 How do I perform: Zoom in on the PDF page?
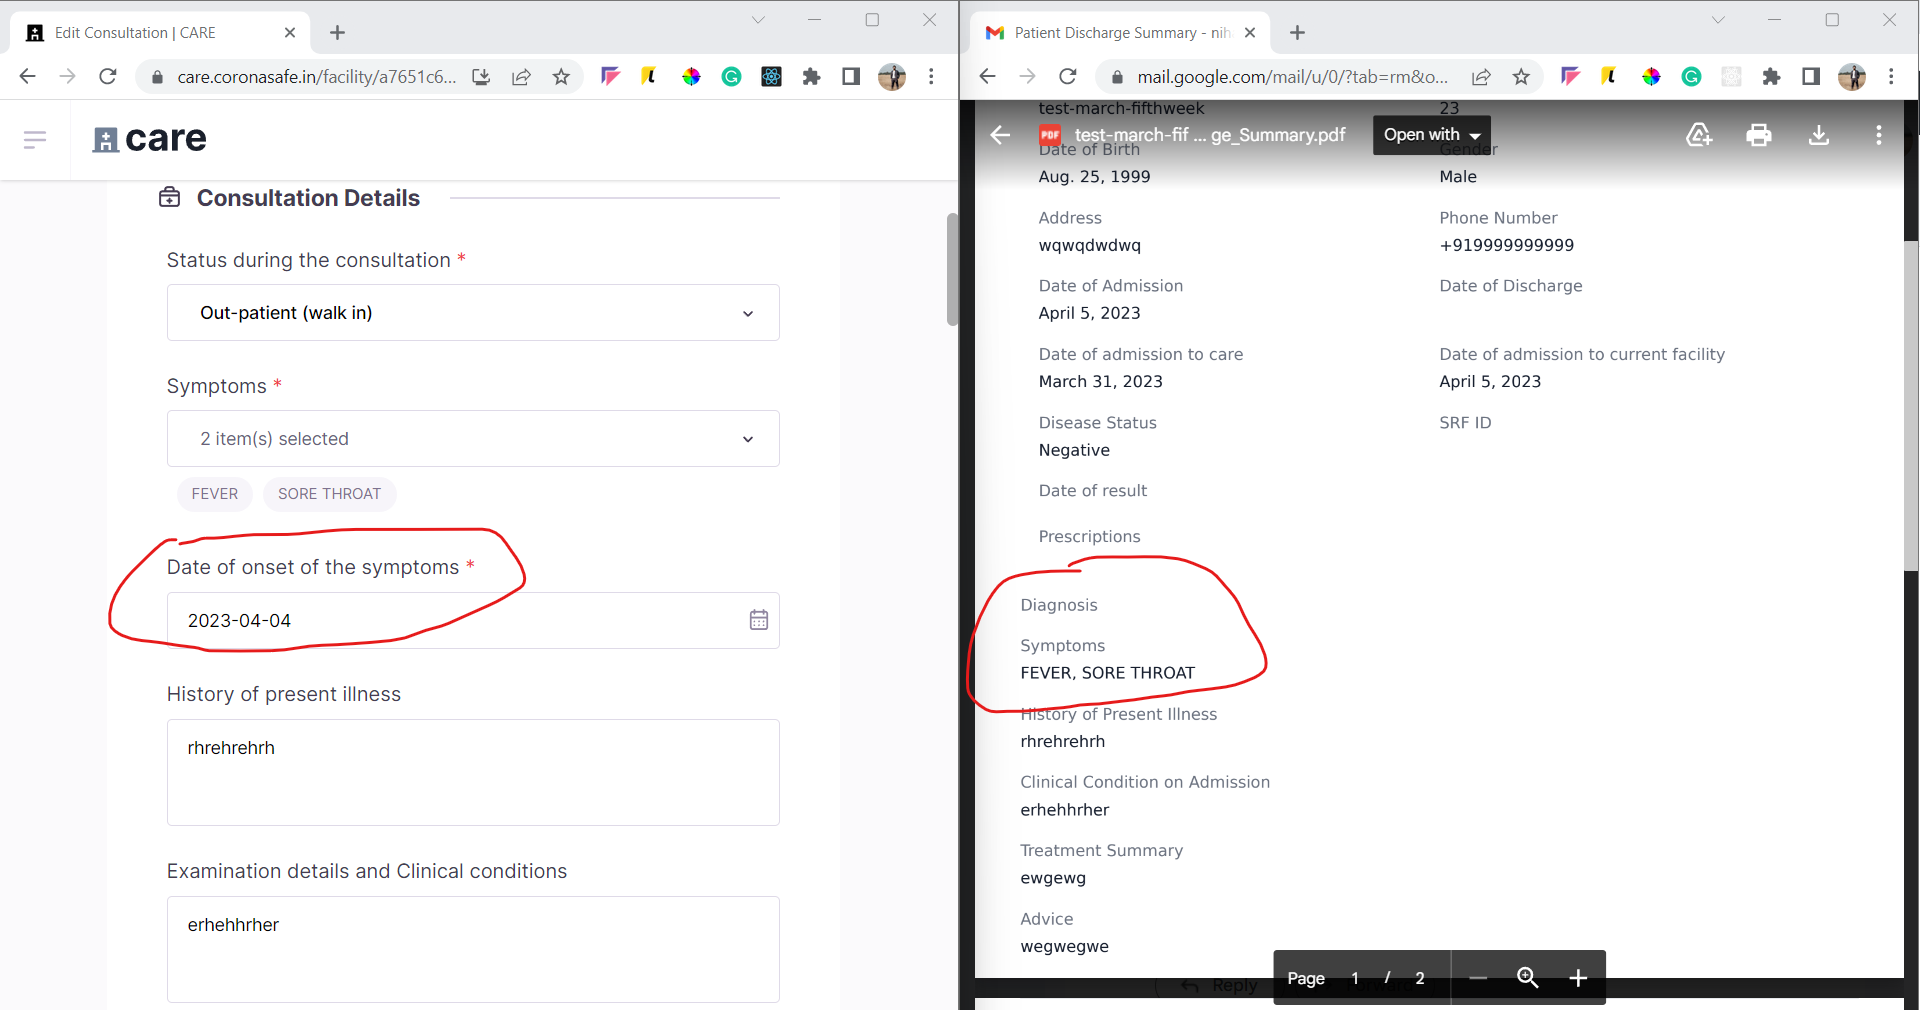[x=1578, y=978]
